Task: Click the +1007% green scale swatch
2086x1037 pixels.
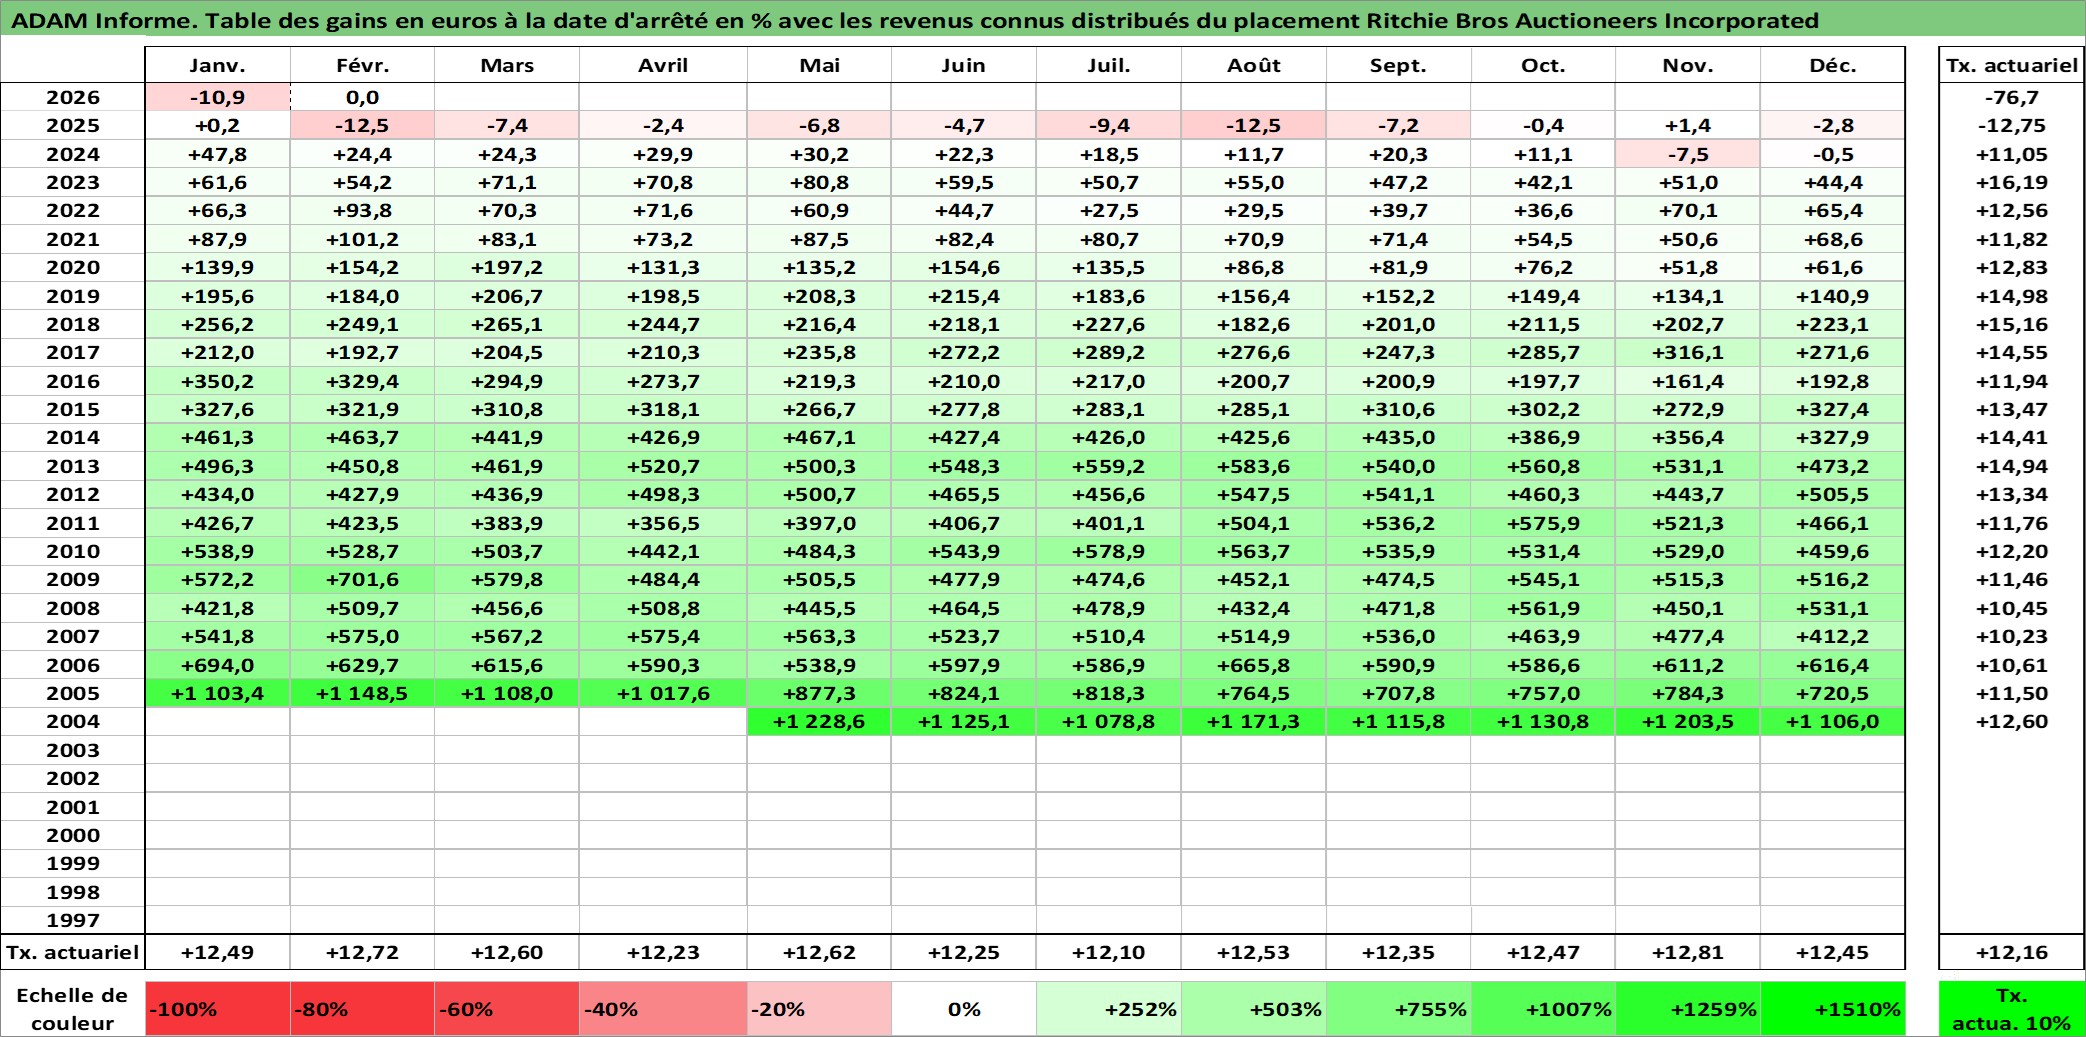Action: 1543,1009
